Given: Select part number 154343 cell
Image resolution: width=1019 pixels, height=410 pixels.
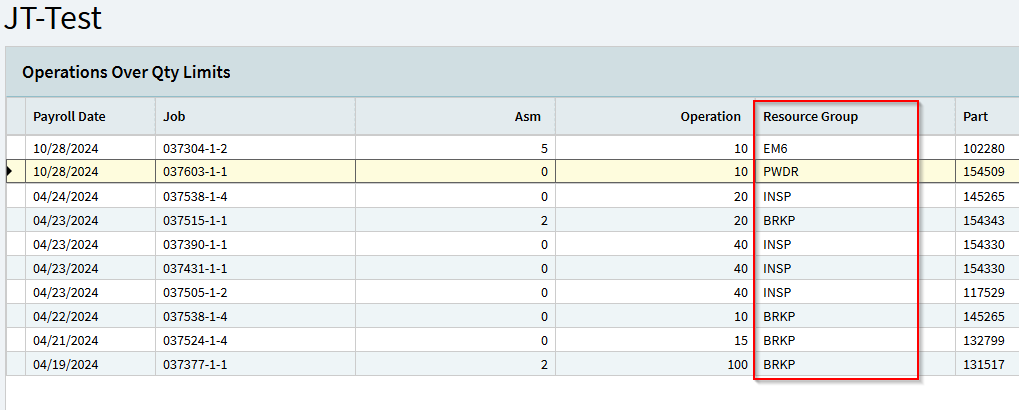Looking at the screenshot, I should [x=987, y=220].
